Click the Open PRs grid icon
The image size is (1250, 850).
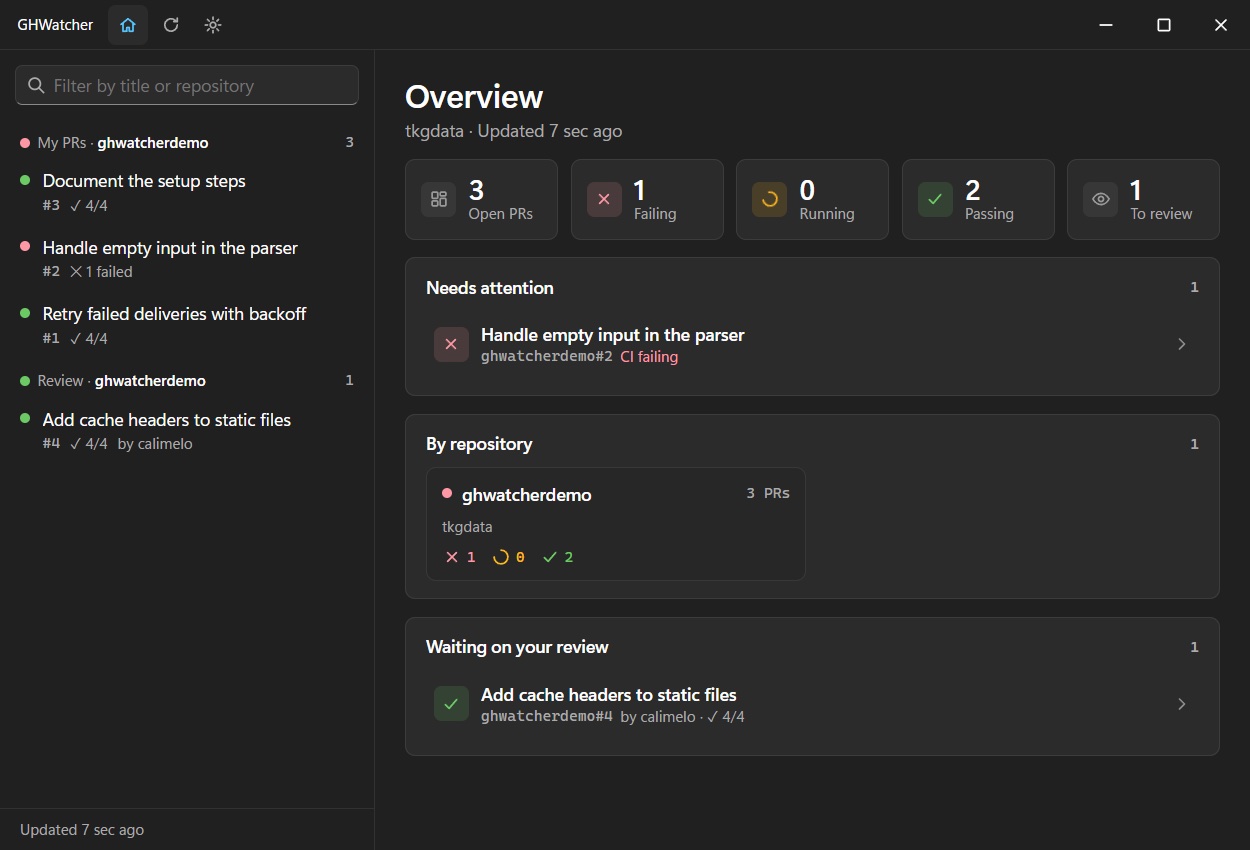(438, 199)
